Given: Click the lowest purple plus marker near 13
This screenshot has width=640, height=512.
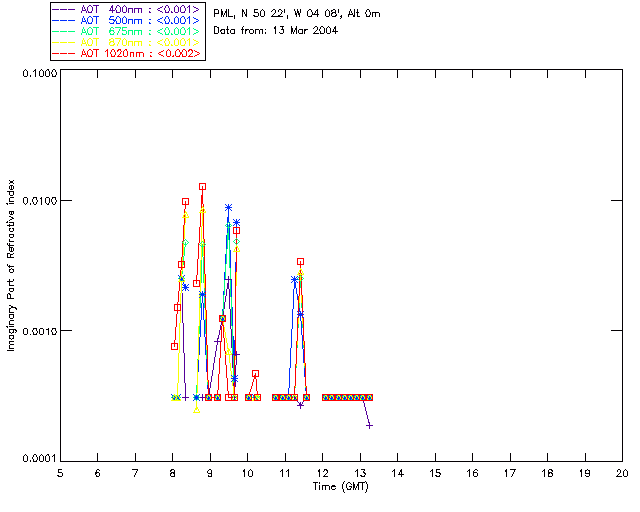Looking at the screenshot, I should [369, 426].
